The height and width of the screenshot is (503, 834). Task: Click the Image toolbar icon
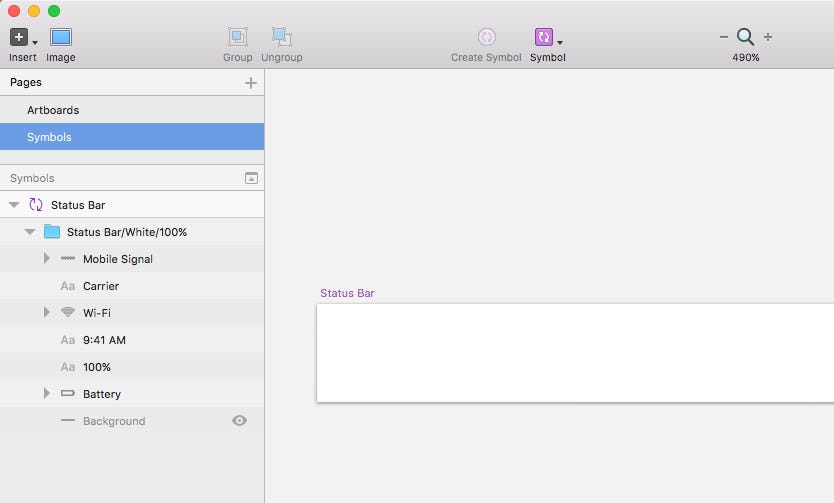61,37
